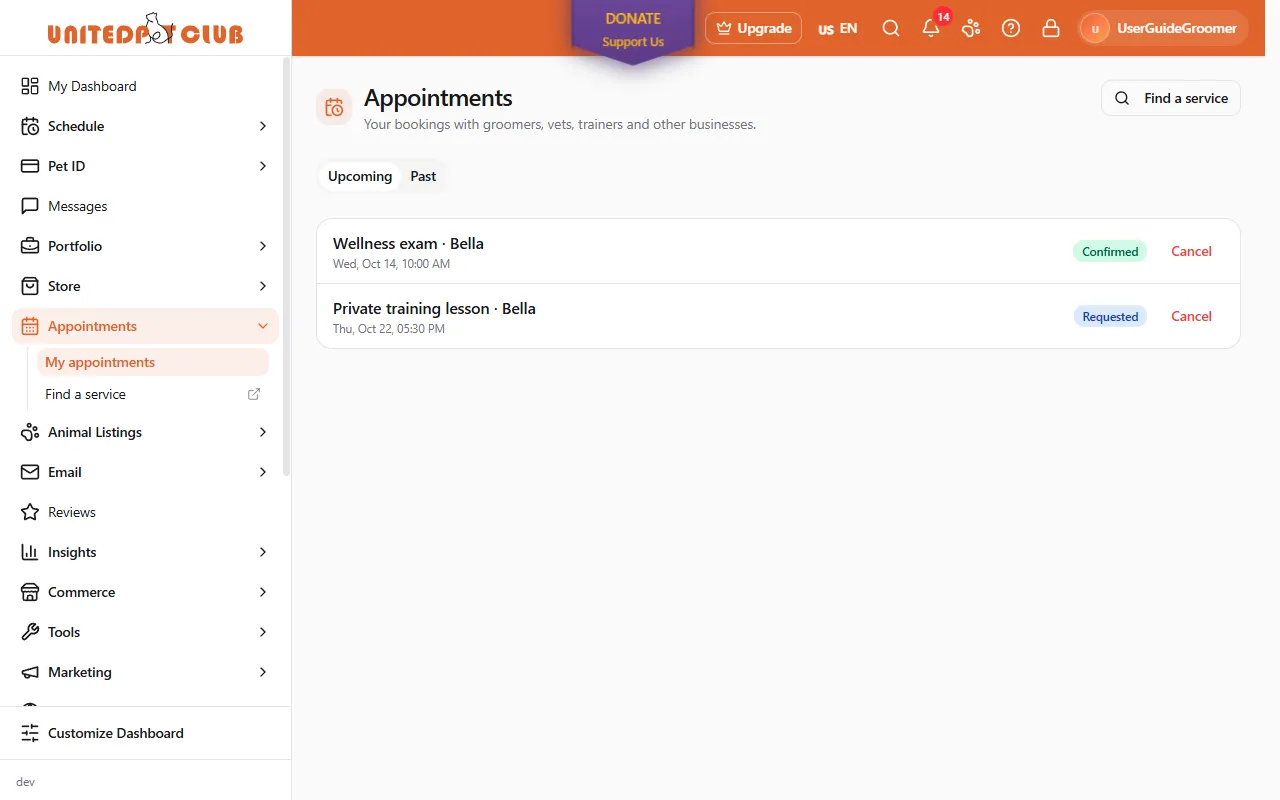Screen dimensions: 1280x800
Task: Click the My Dashboard grid icon
Action: coord(30,86)
